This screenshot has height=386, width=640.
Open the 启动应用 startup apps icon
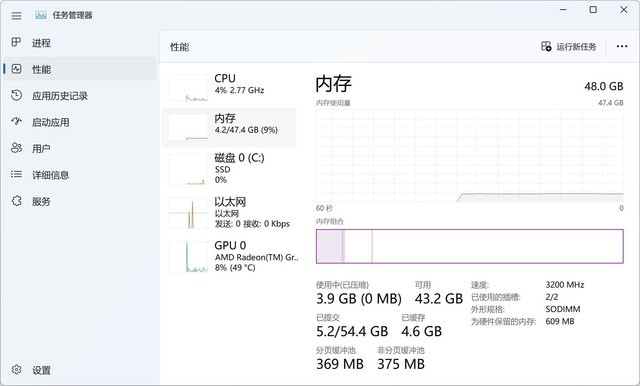point(16,122)
